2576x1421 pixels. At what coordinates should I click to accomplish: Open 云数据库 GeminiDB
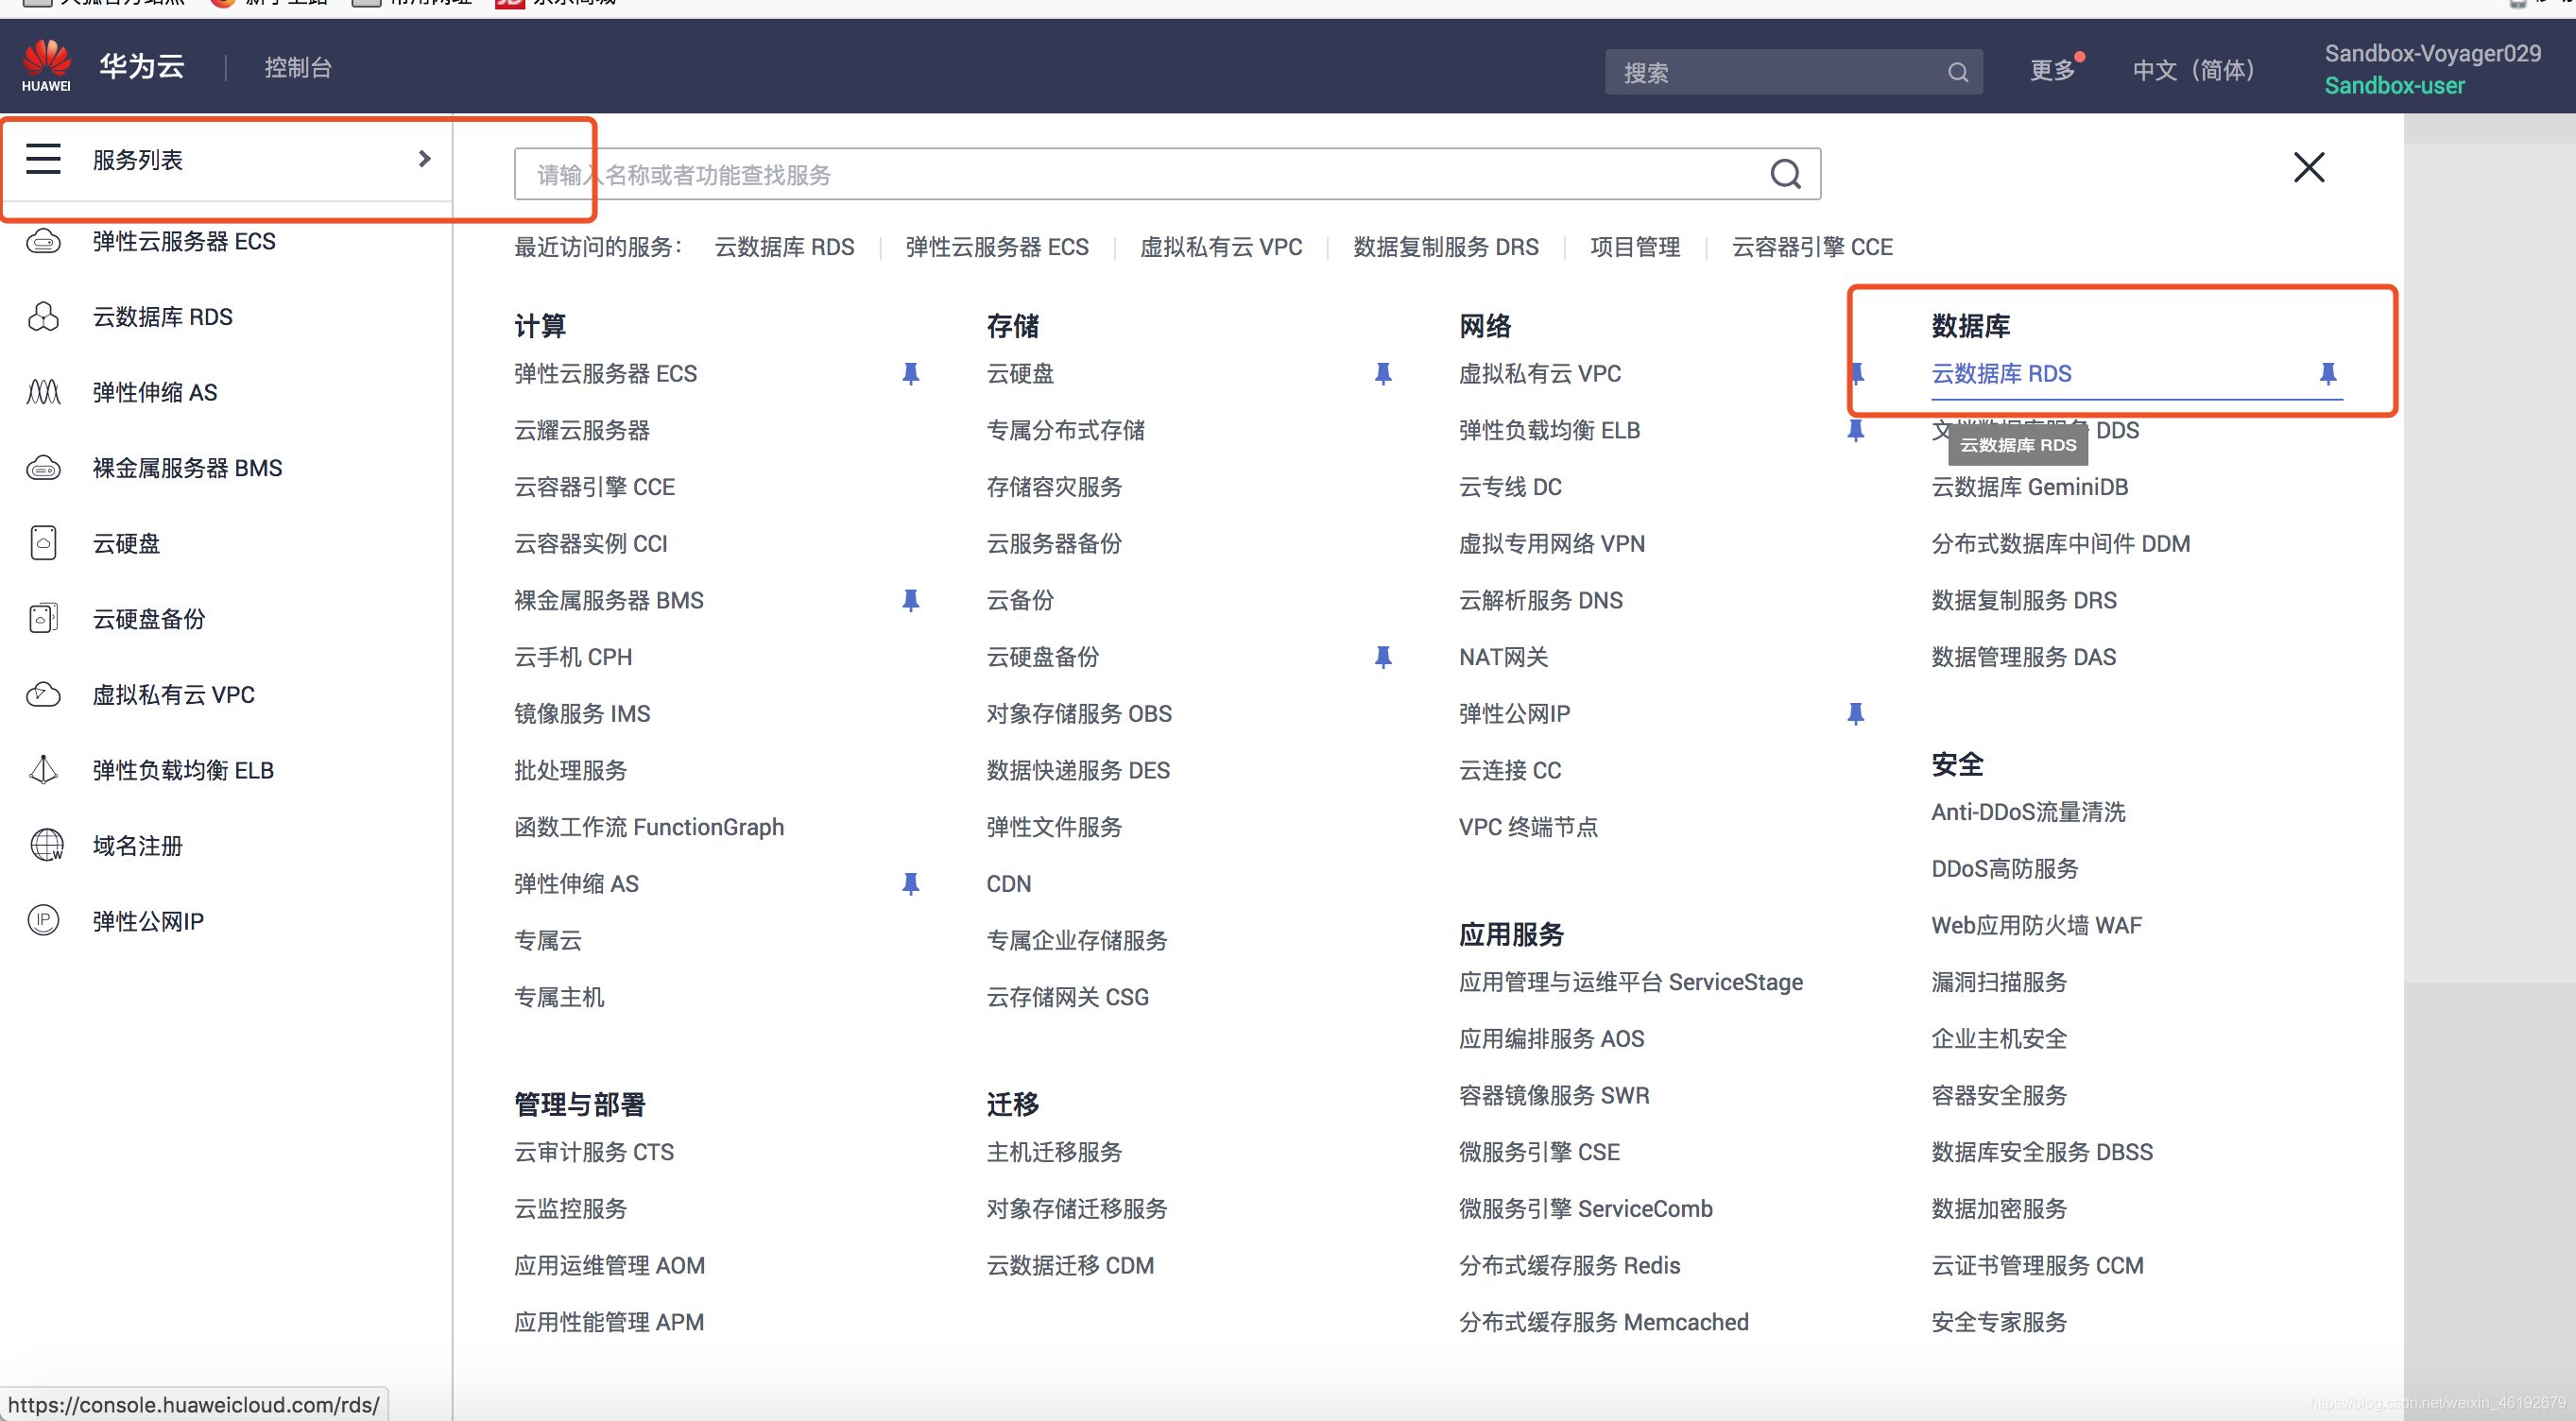coord(2029,487)
